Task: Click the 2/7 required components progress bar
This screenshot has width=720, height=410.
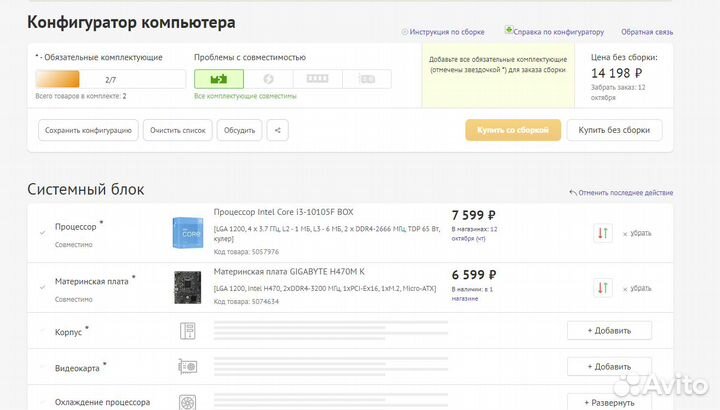Action: click(x=111, y=79)
